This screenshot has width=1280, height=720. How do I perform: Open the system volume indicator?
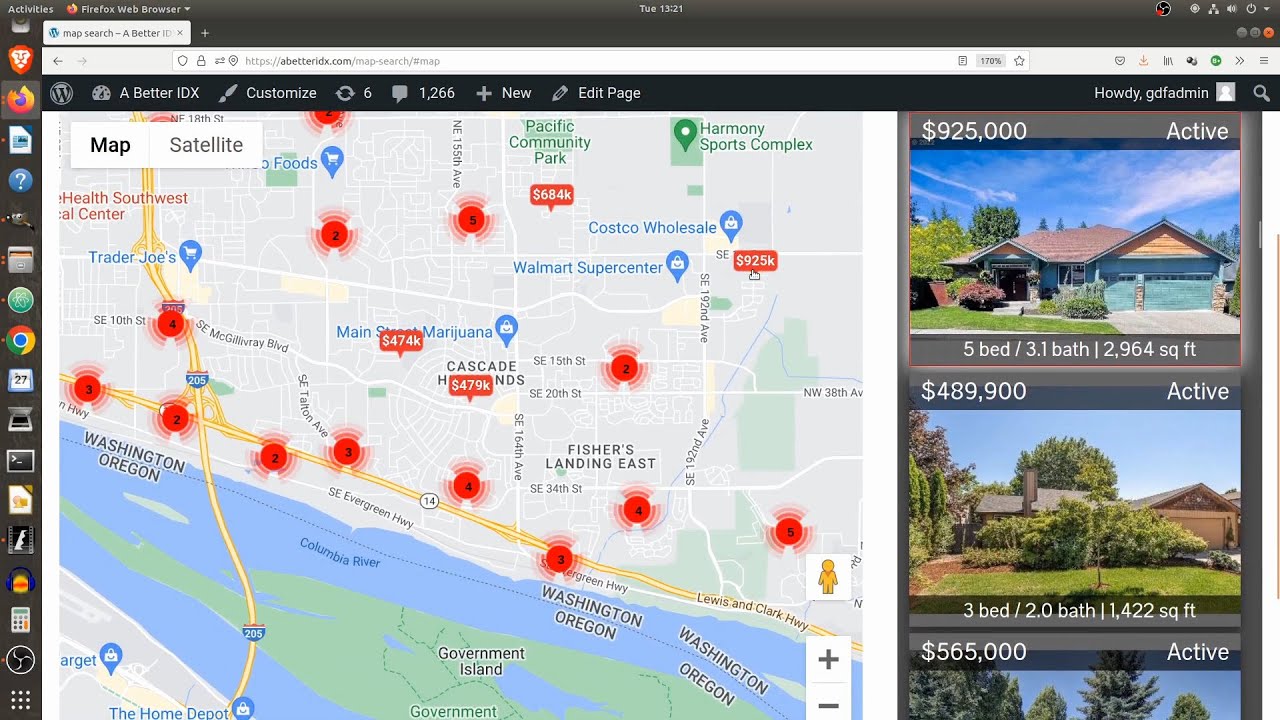(1231, 9)
